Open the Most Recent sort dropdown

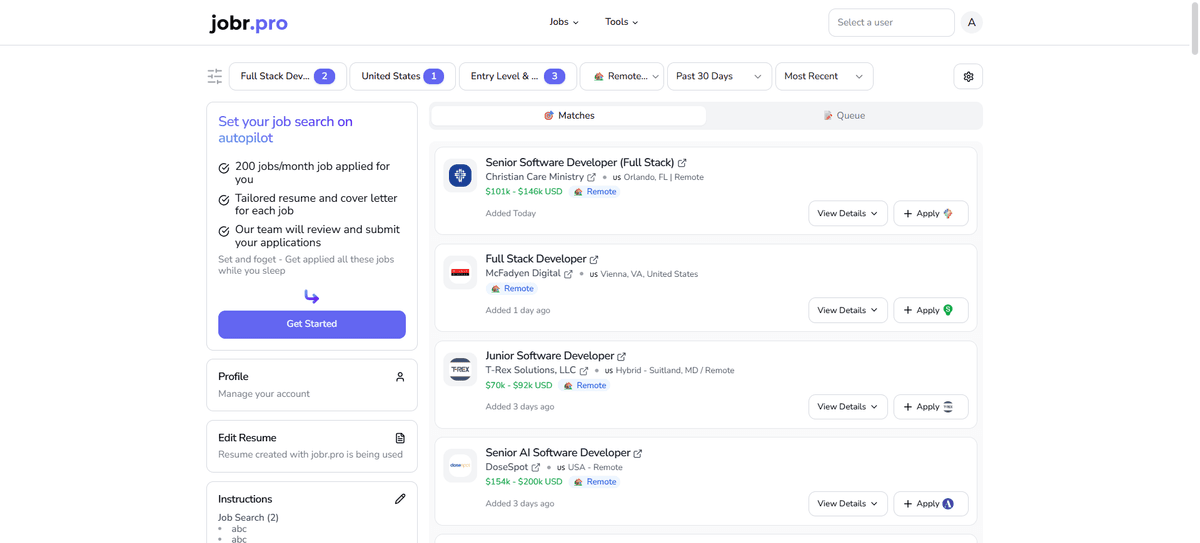823,76
